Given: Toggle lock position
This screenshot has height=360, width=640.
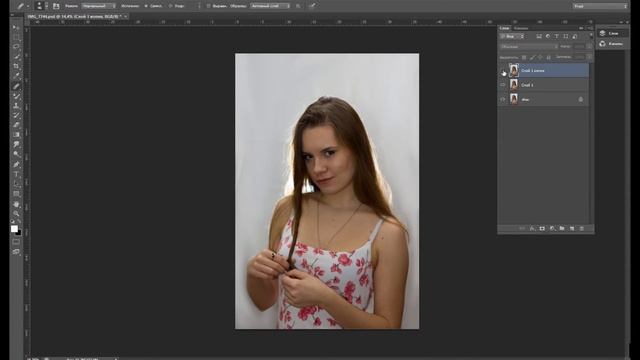Looking at the screenshot, I should (x=540, y=58).
